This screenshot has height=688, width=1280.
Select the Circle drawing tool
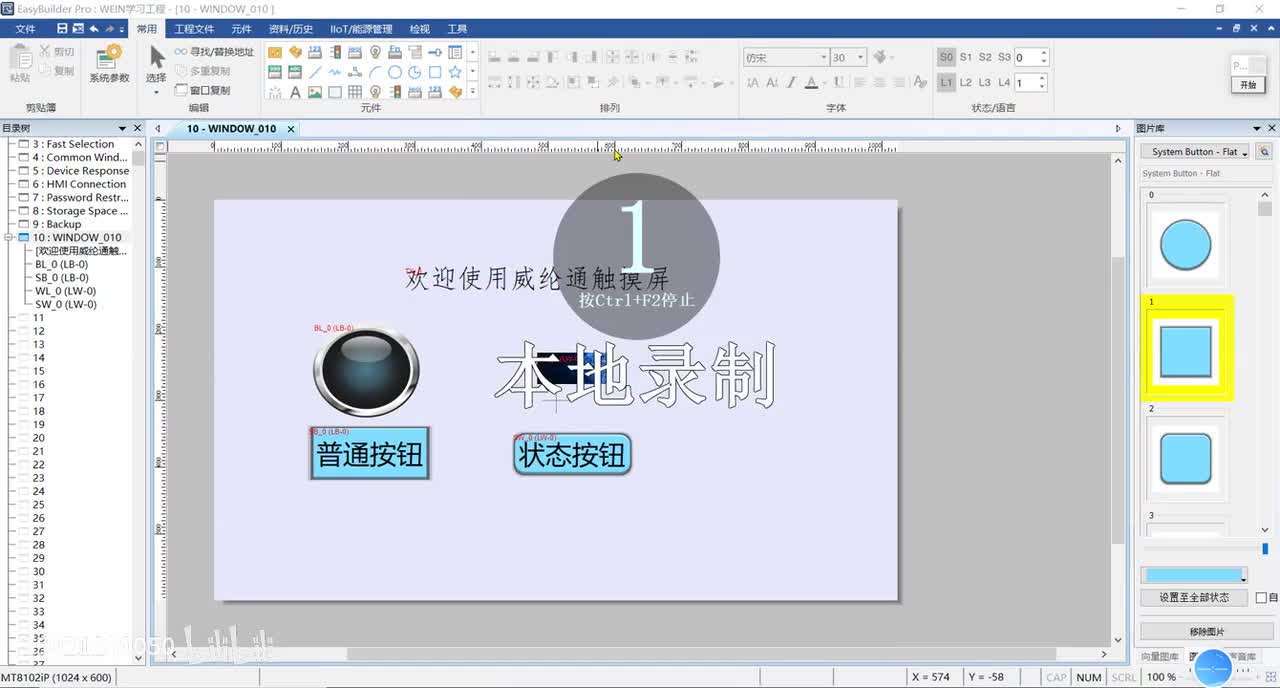(395, 72)
